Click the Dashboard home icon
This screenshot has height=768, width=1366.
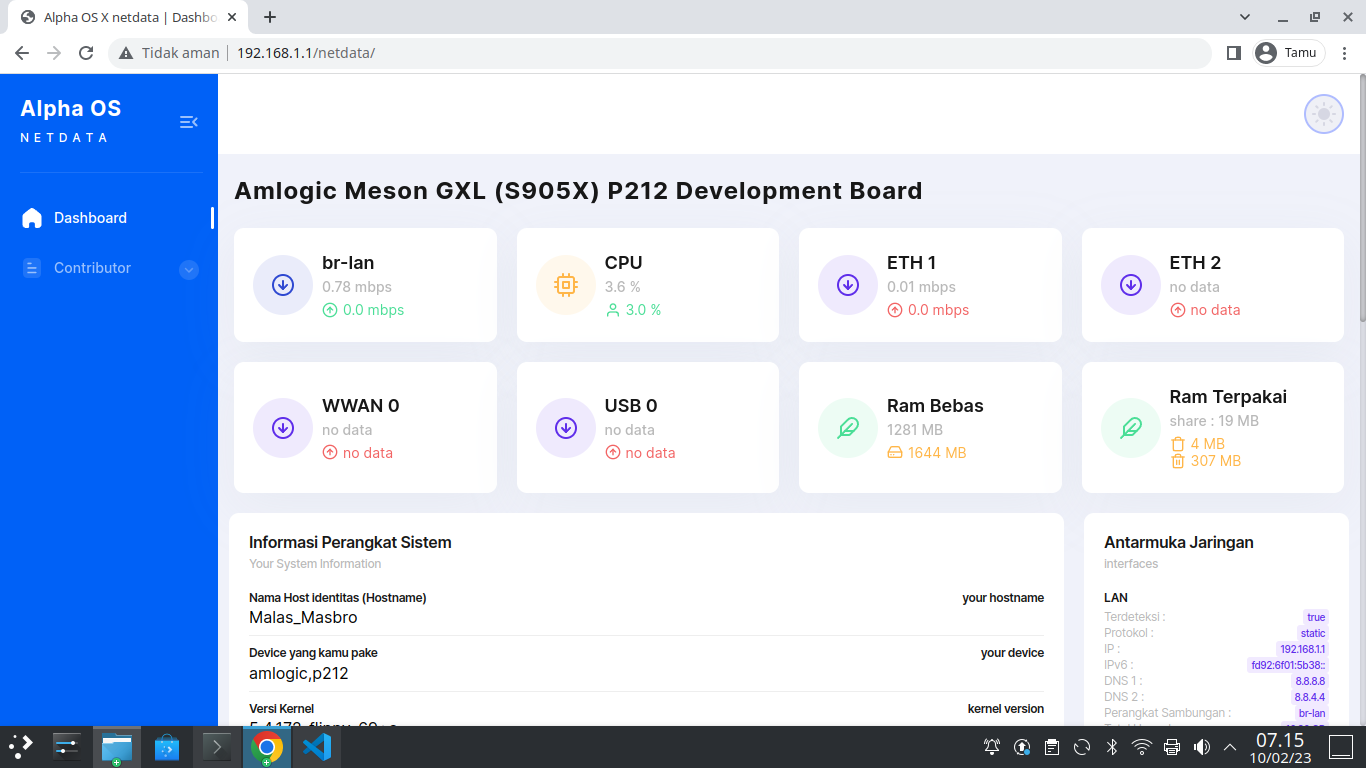(32, 218)
